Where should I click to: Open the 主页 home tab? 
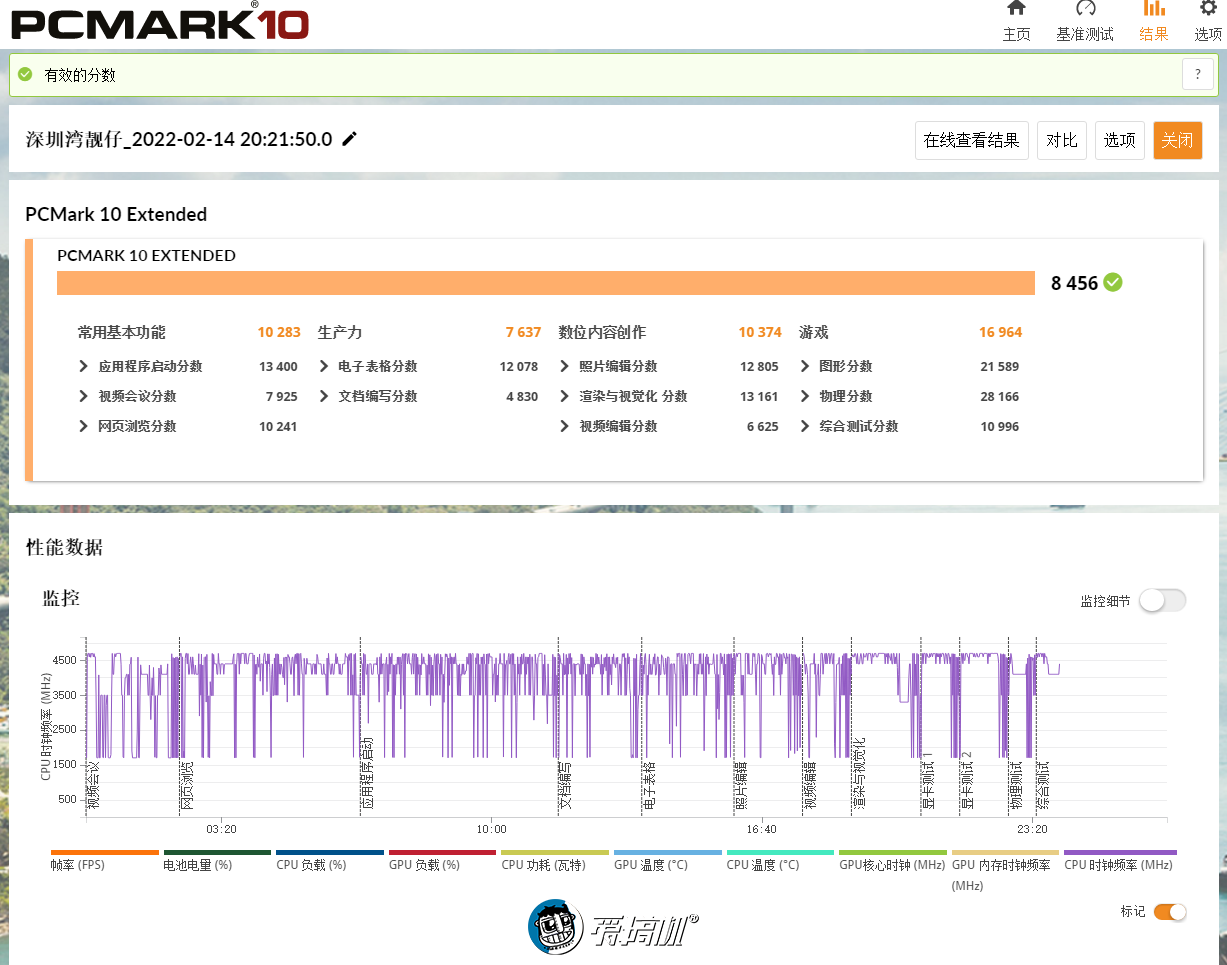1016,22
